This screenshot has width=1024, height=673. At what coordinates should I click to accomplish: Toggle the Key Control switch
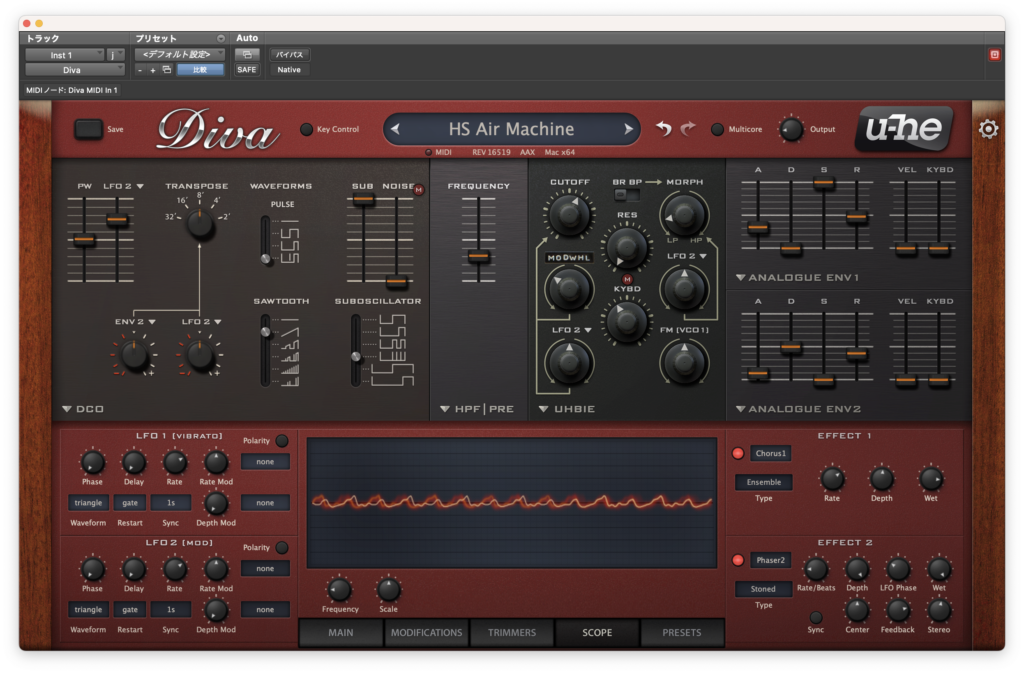pyautogui.click(x=306, y=129)
